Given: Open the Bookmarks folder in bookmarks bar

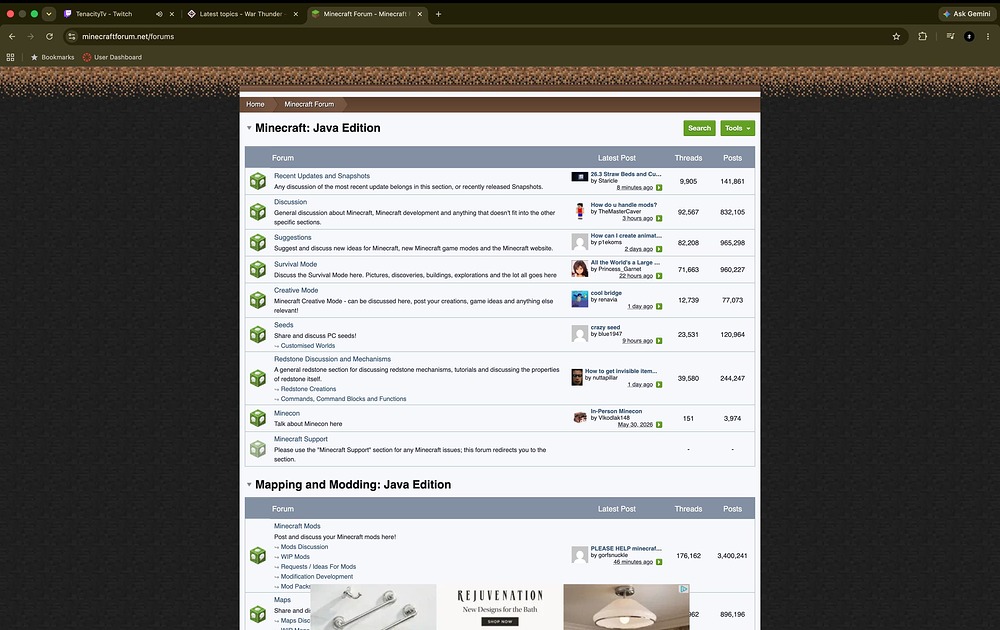Looking at the screenshot, I should pyautogui.click(x=52, y=57).
